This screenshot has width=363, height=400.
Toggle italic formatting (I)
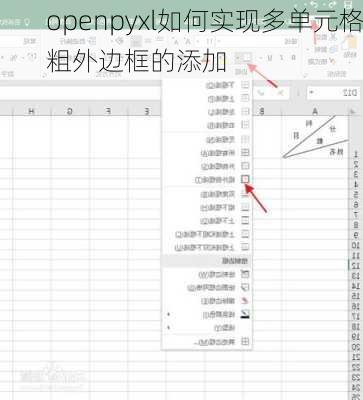click(x=282, y=58)
